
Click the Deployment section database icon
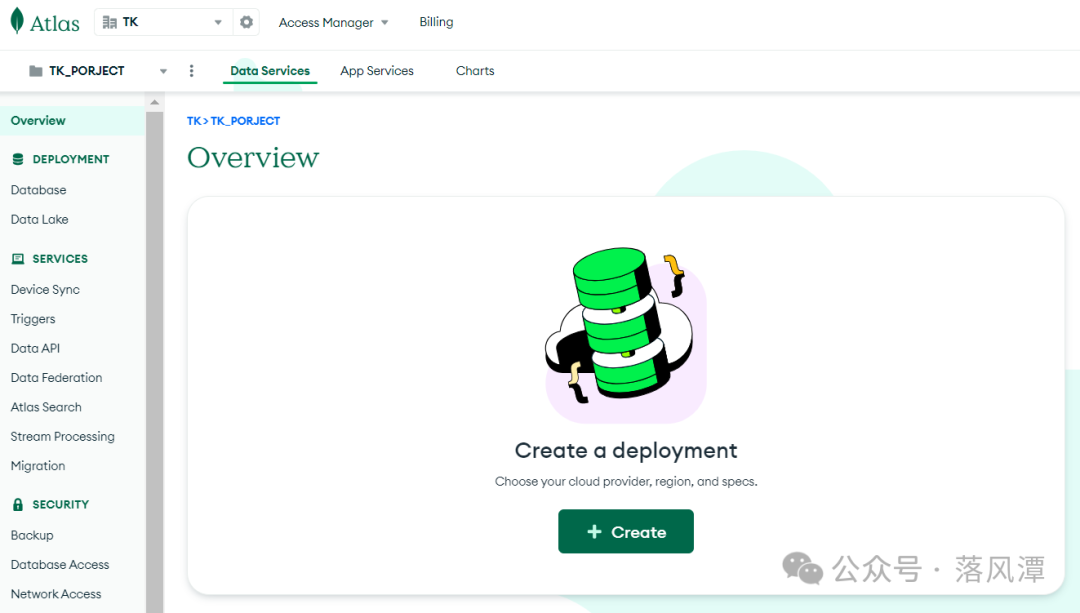(18, 159)
